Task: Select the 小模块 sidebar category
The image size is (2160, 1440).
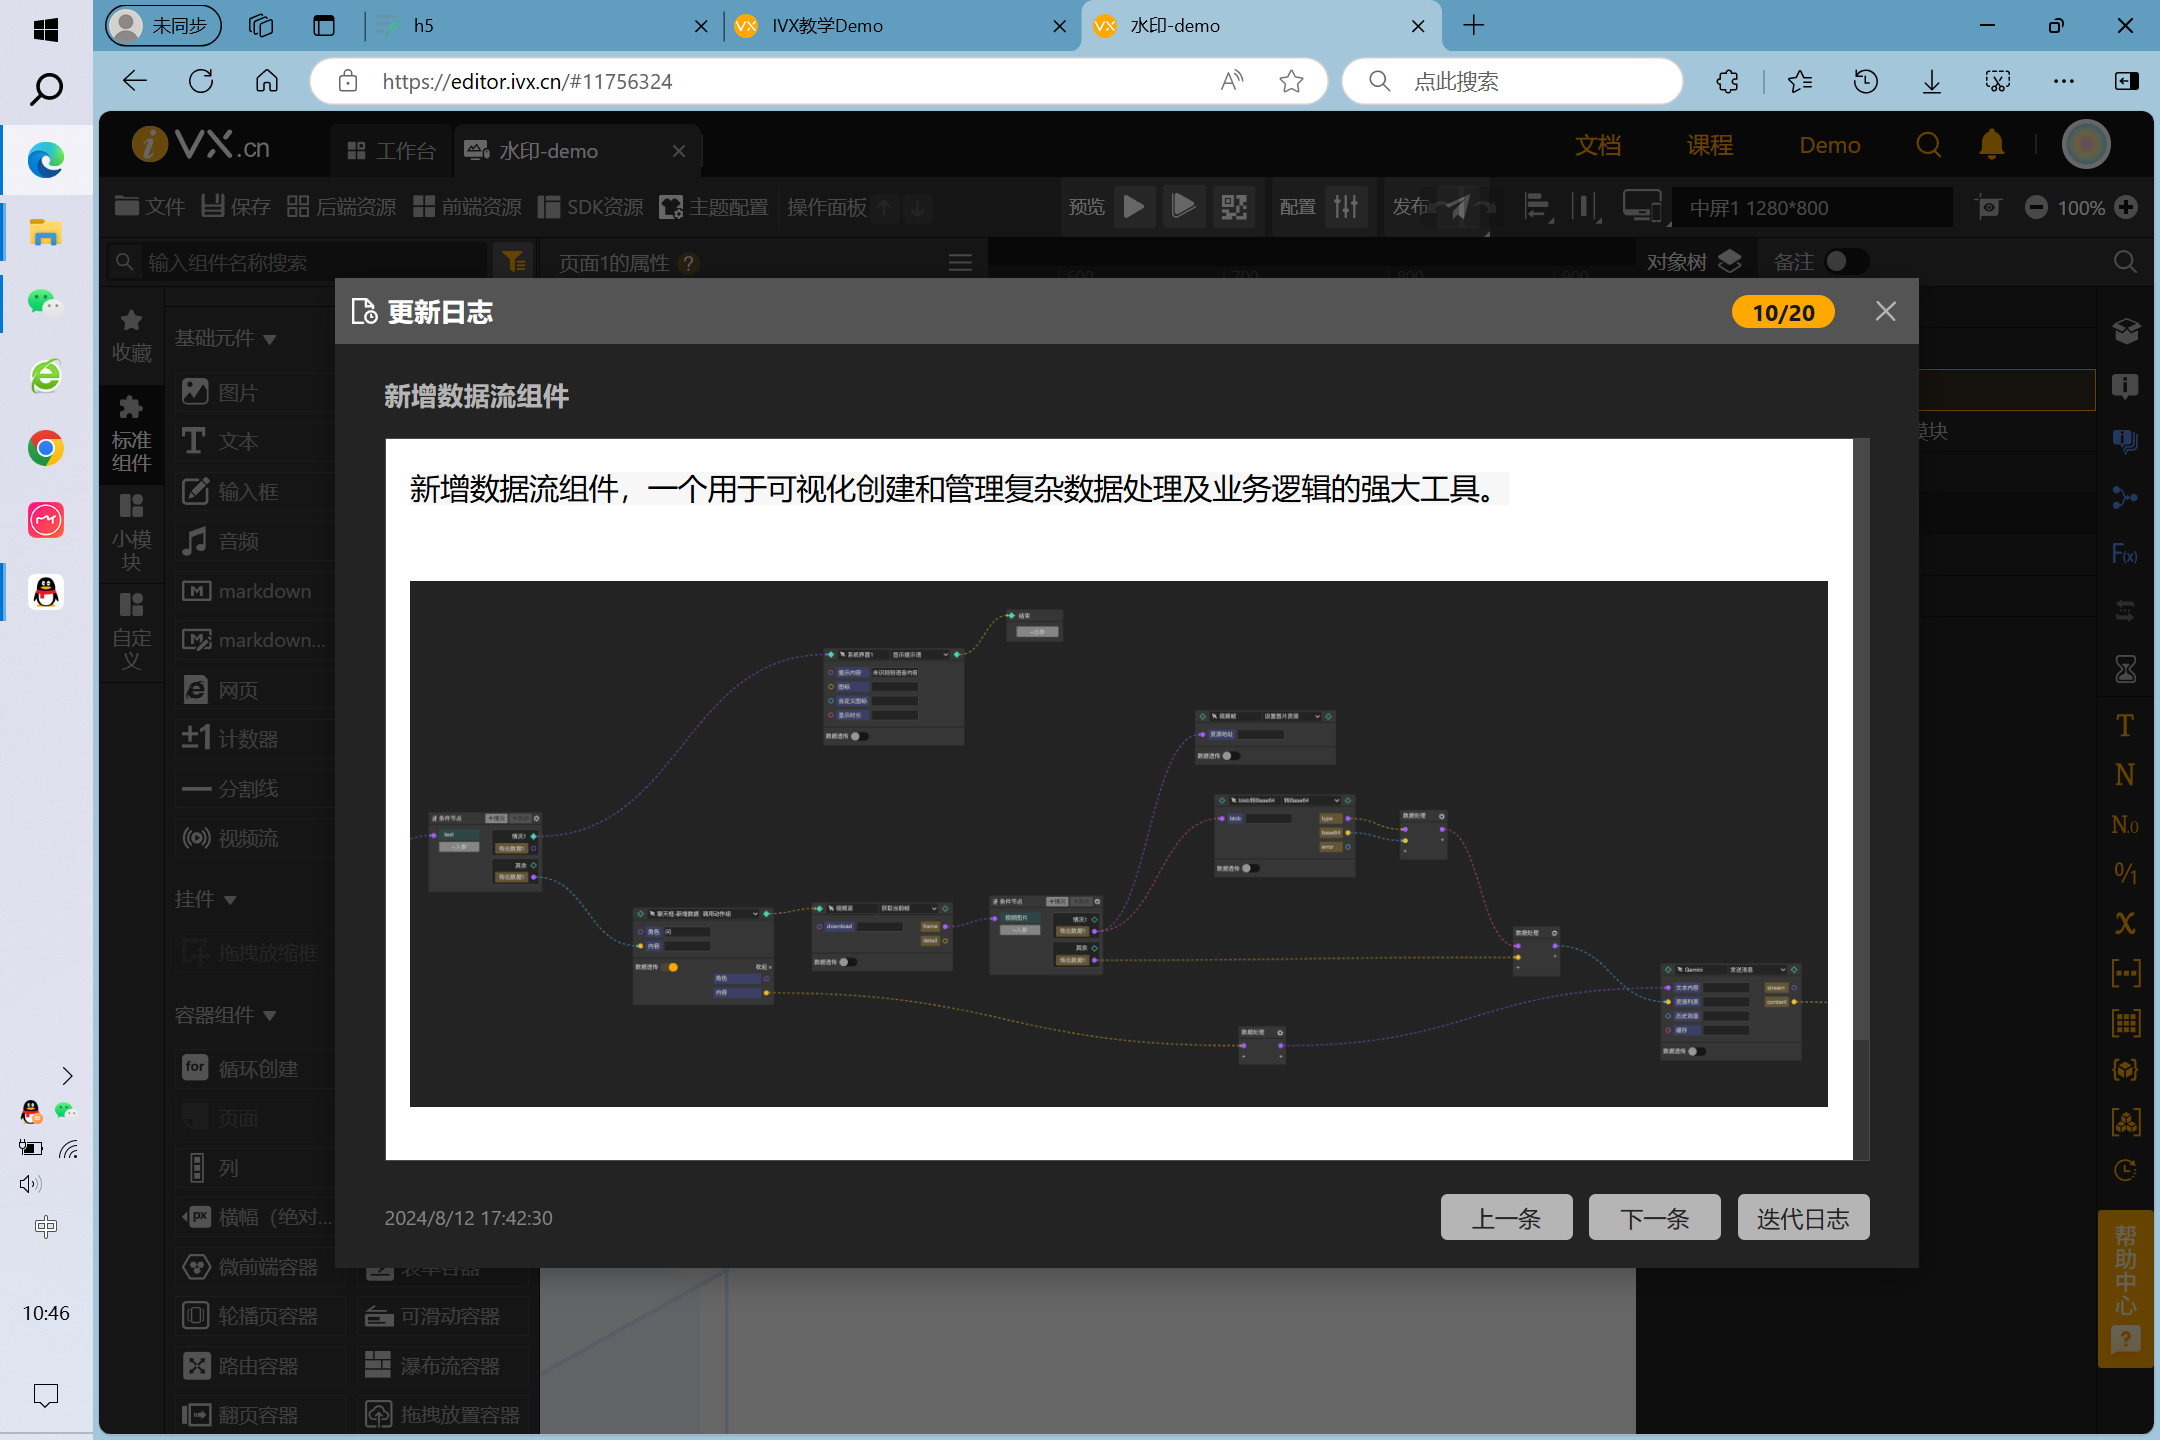Action: tap(131, 533)
